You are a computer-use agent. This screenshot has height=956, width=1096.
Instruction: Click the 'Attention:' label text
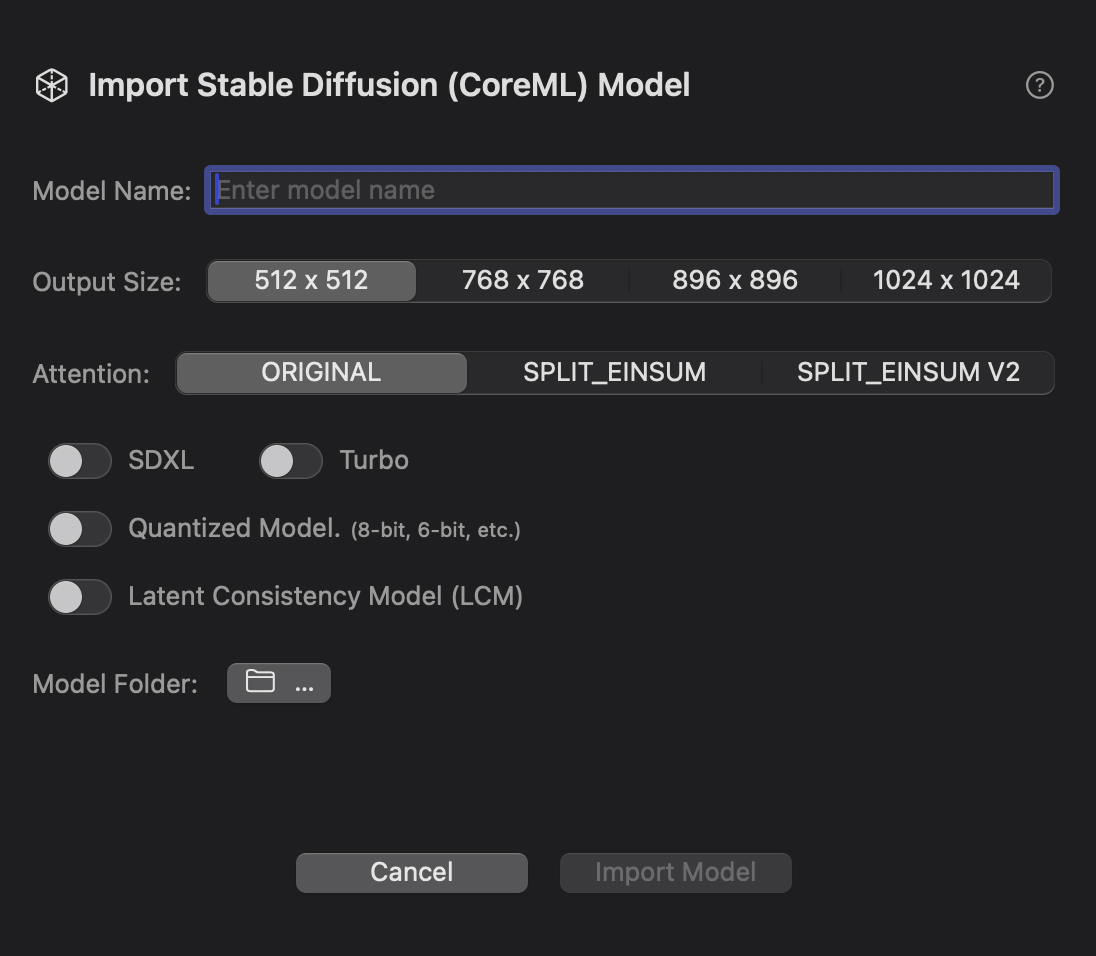[x=91, y=374]
